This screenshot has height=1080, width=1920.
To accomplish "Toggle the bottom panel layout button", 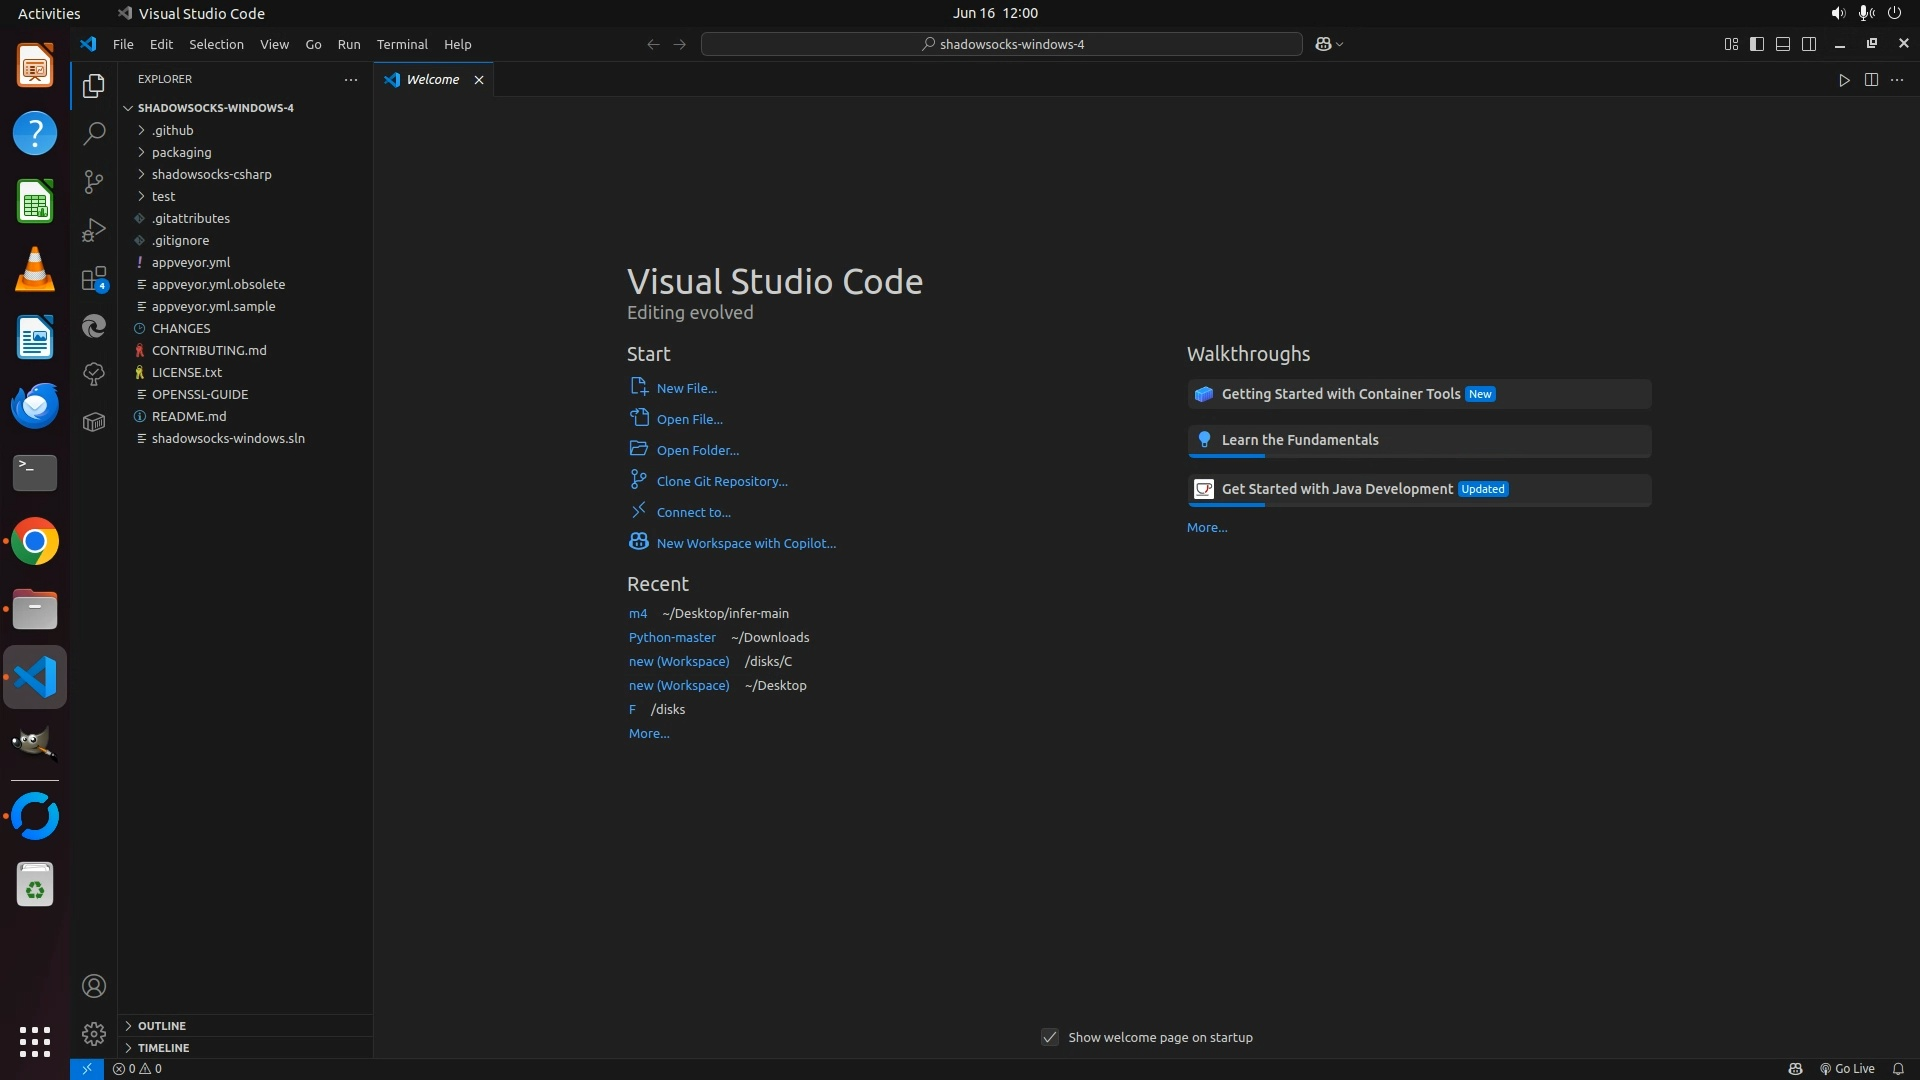I will (x=1783, y=44).
